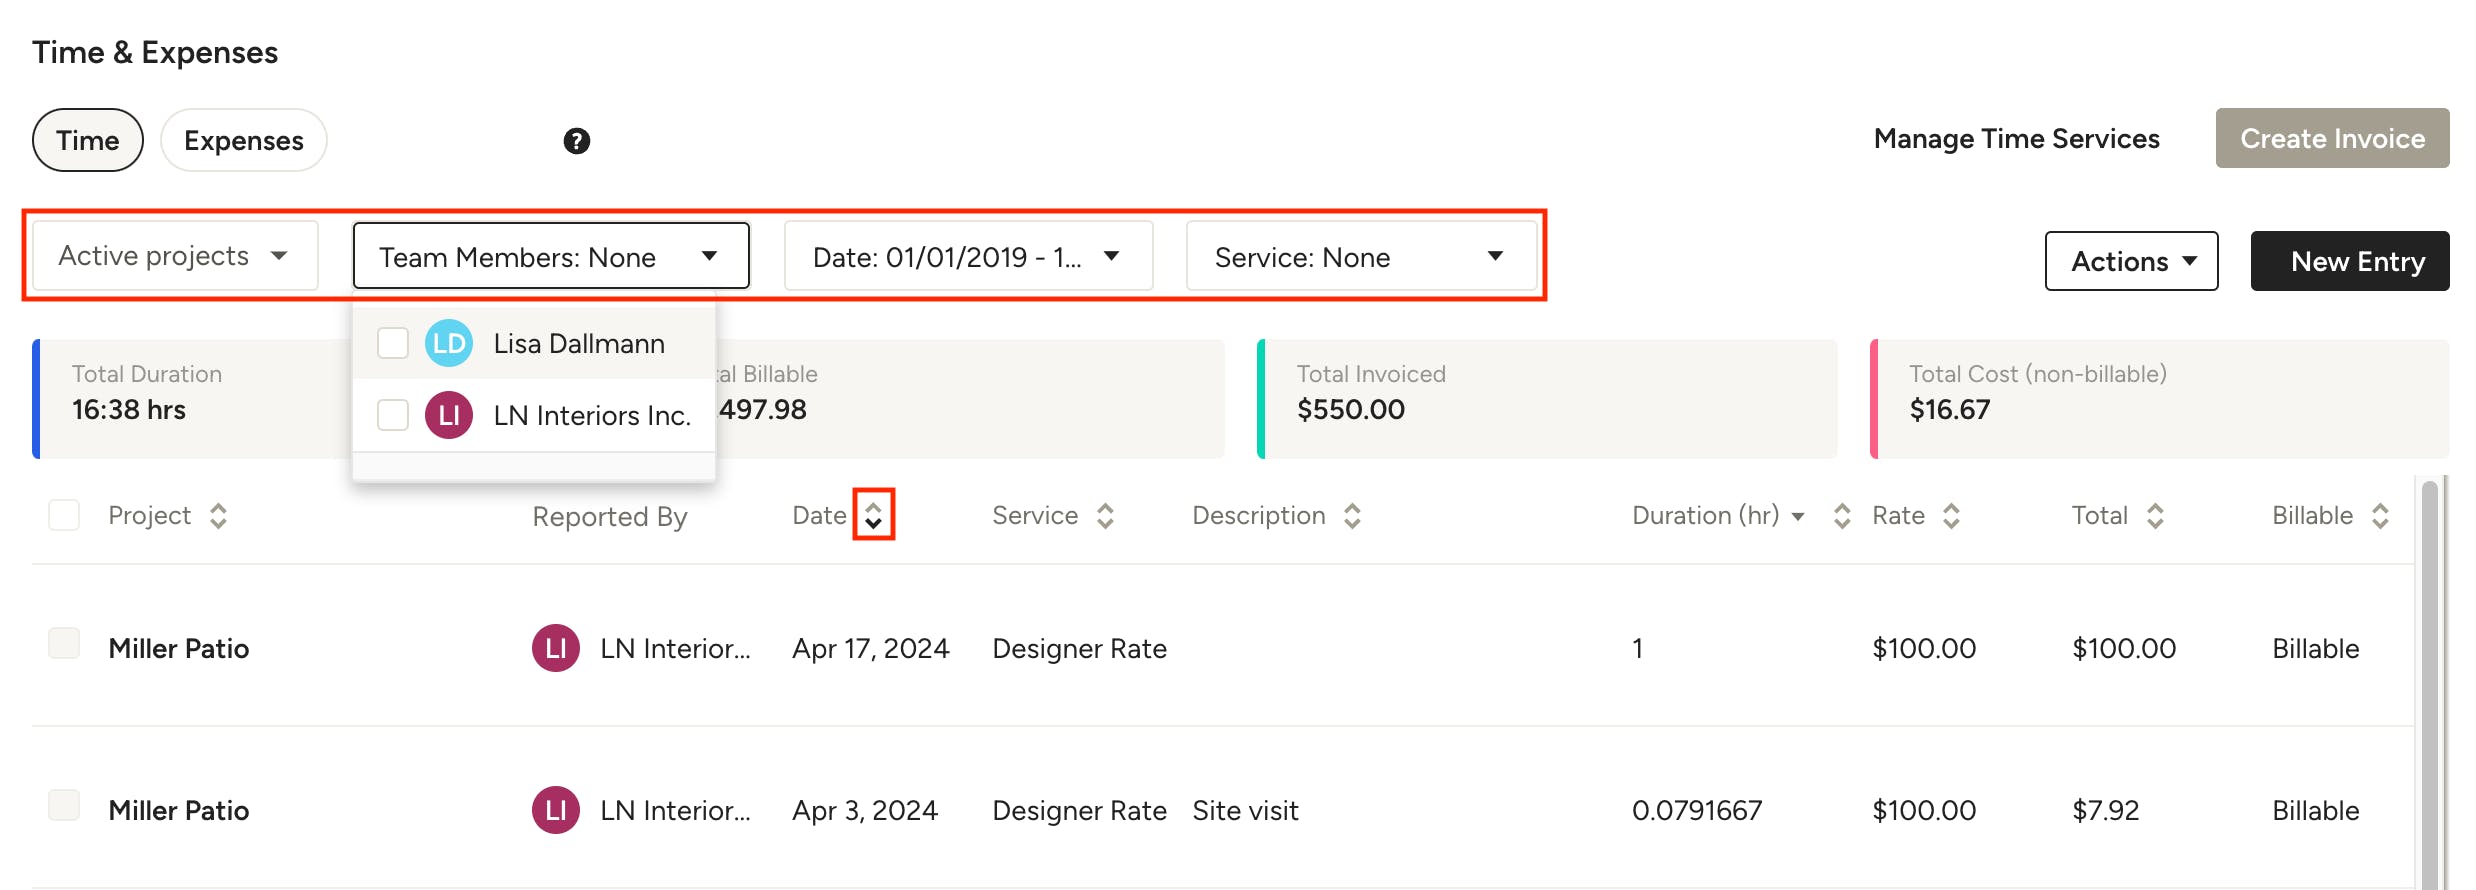
Task: Sort by Billable column arrows
Action: point(2380,516)
